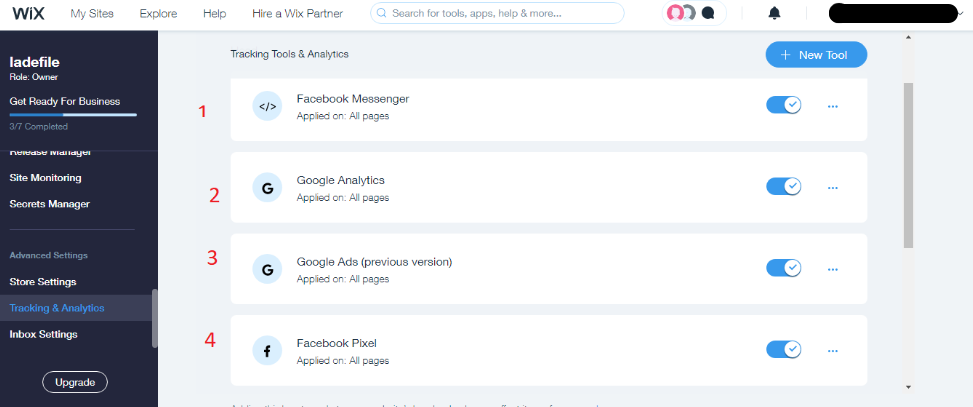Select Site Monitoring in sidebar
Image resolution: width=973 pixels, height=407 pixels.
click(45, 178)
